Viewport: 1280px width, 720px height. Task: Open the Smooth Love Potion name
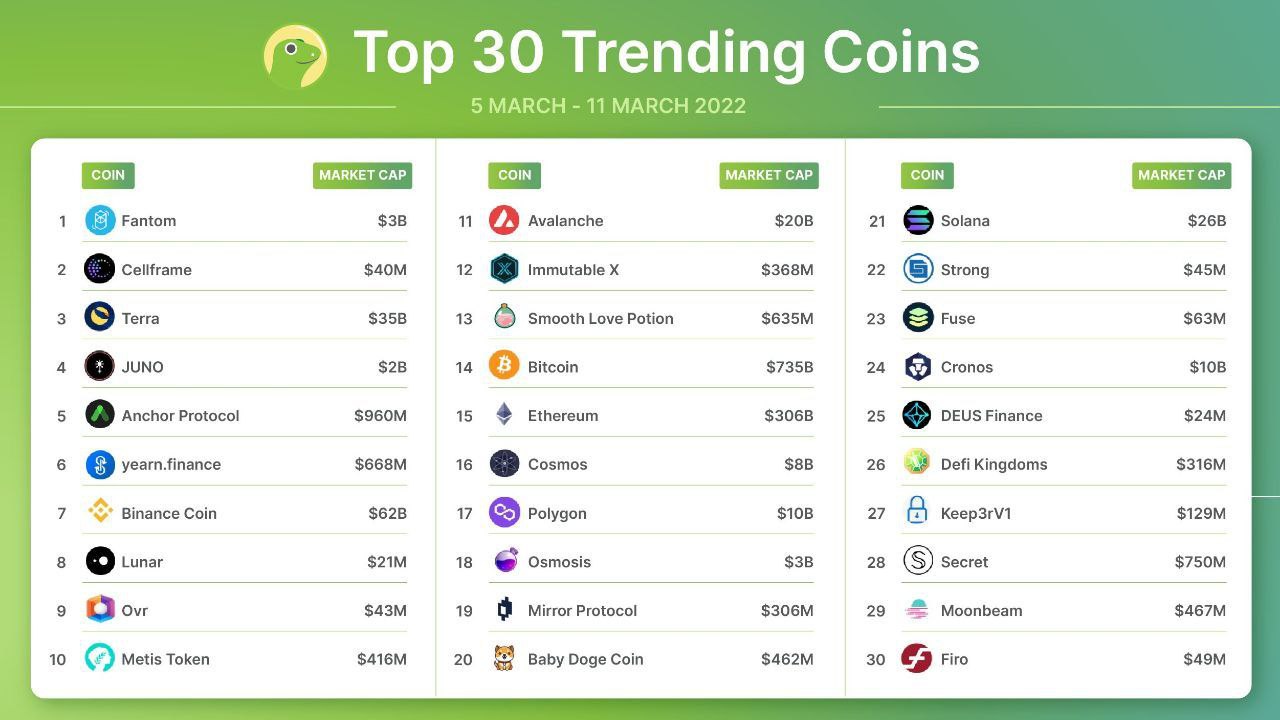point(600,318)
